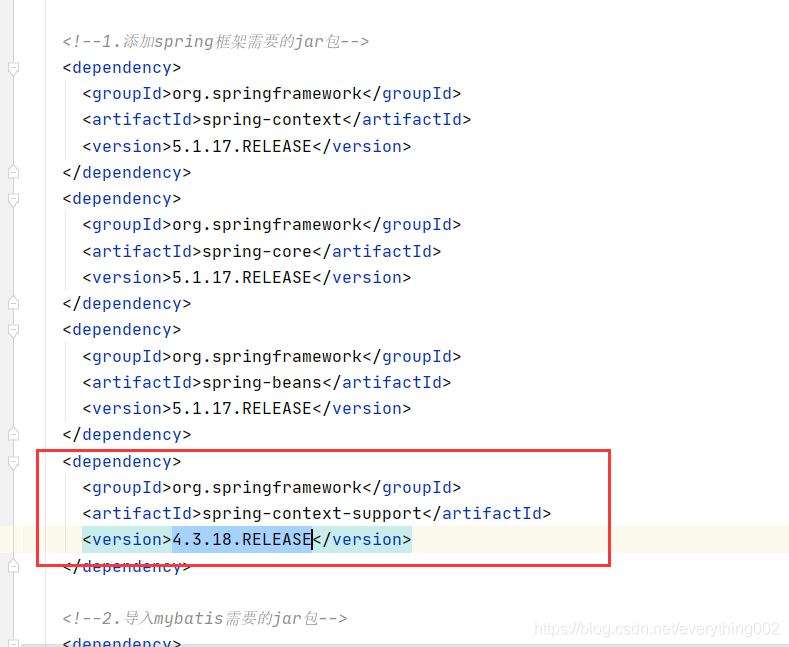Place cursor in artifactId 'spring-context-support' line

(x=317, y=513)
